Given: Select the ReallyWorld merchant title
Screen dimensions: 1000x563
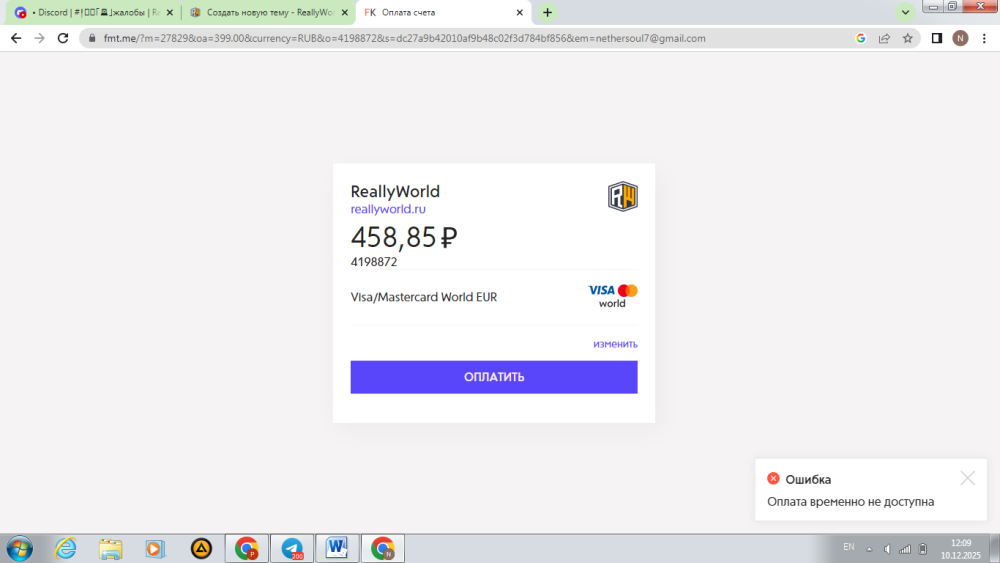Looking at the screenshot, I should pyautogui.click(x=395, y=191).
